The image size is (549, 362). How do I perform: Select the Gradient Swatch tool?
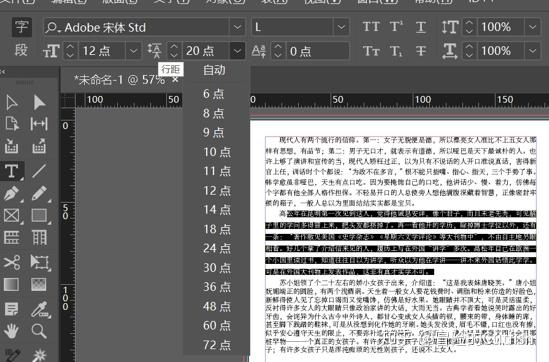tap(12, 284)
